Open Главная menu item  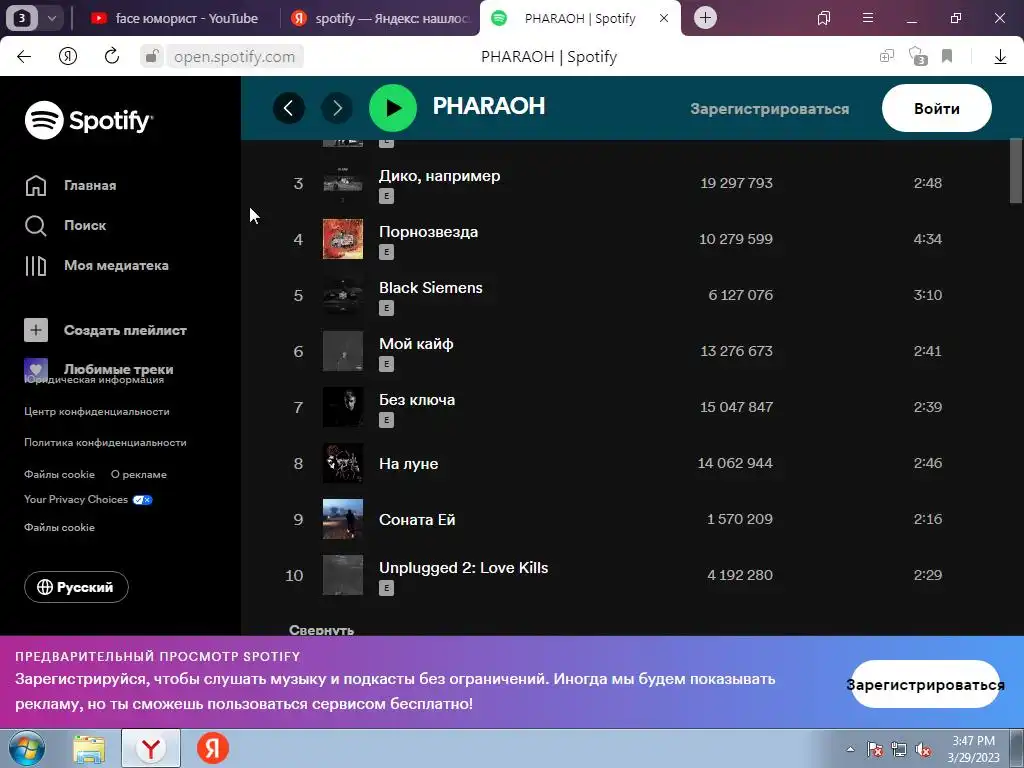click(90, 185)
